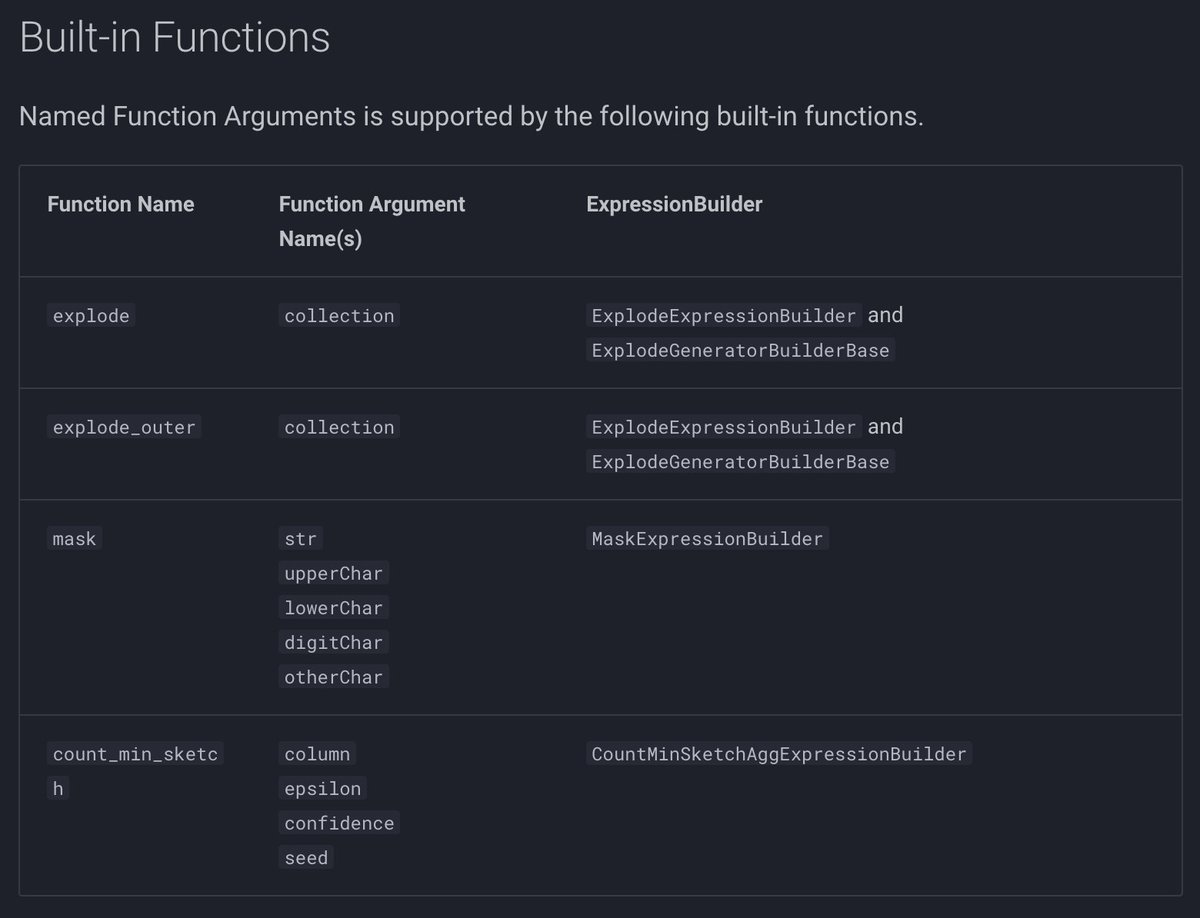Click the Built-in Functions heading

tap(175, 38)
